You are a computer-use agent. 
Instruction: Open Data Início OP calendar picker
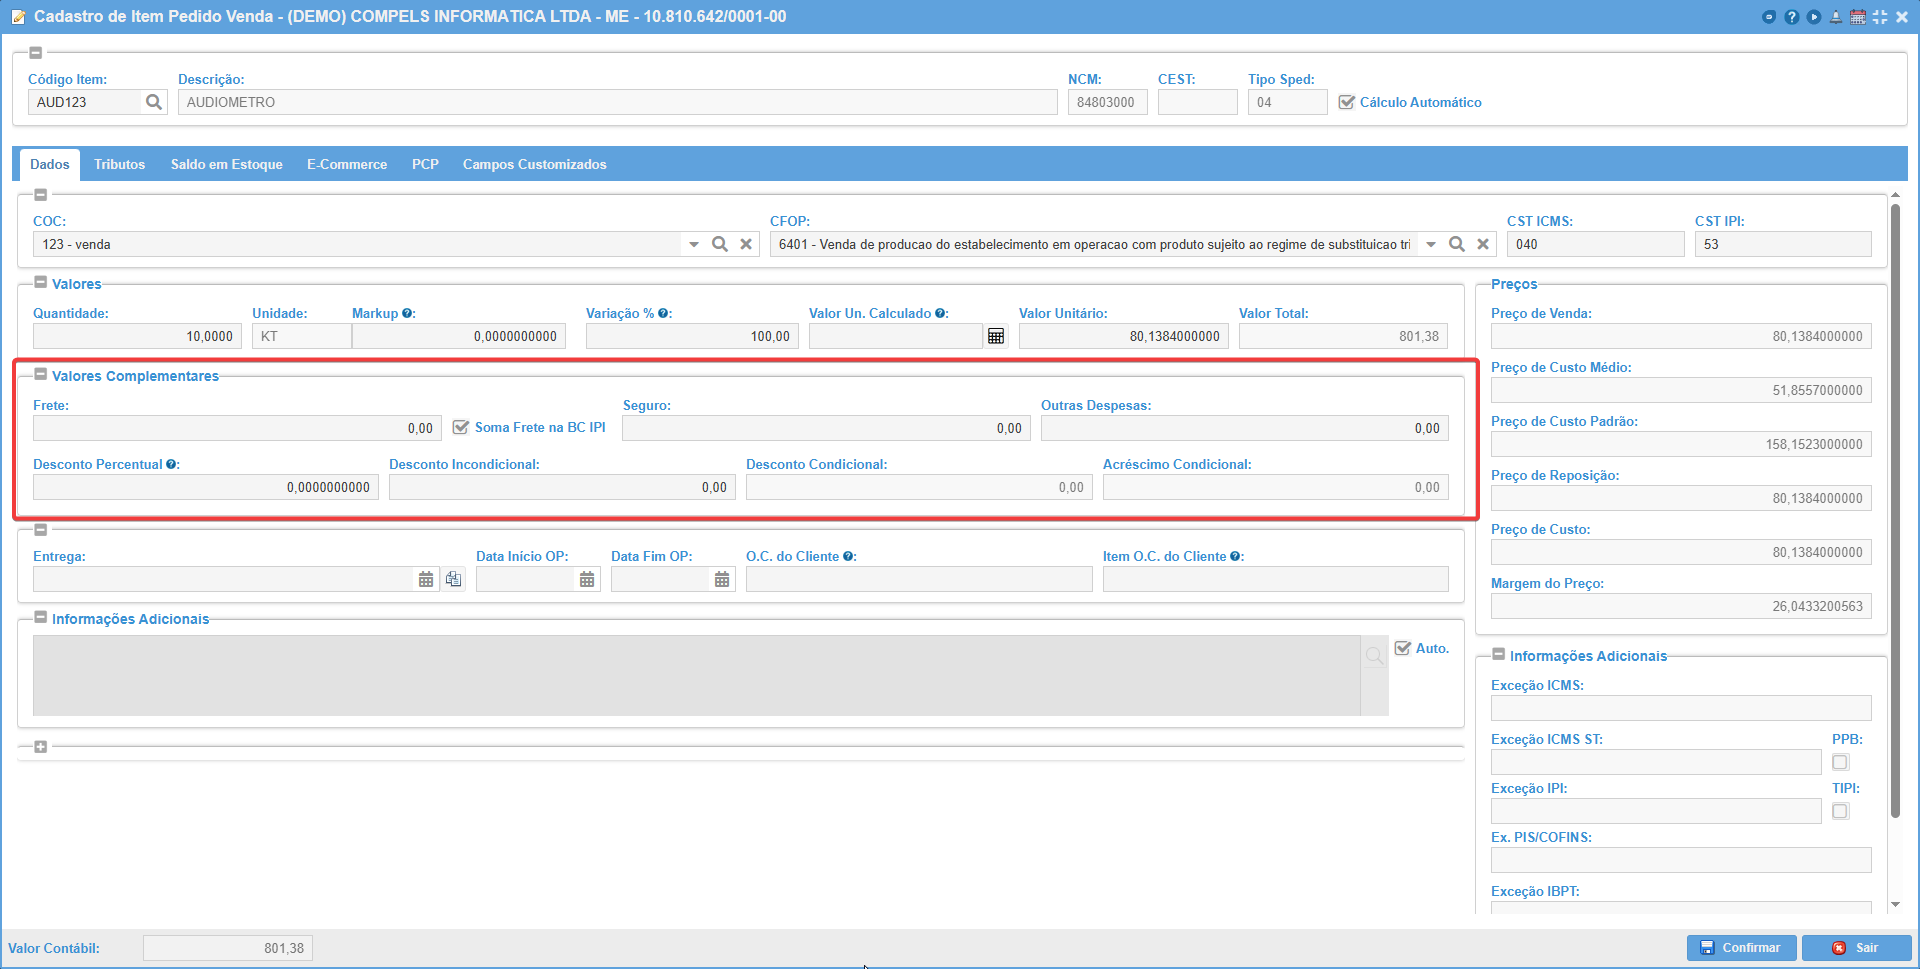click(587, 579)
